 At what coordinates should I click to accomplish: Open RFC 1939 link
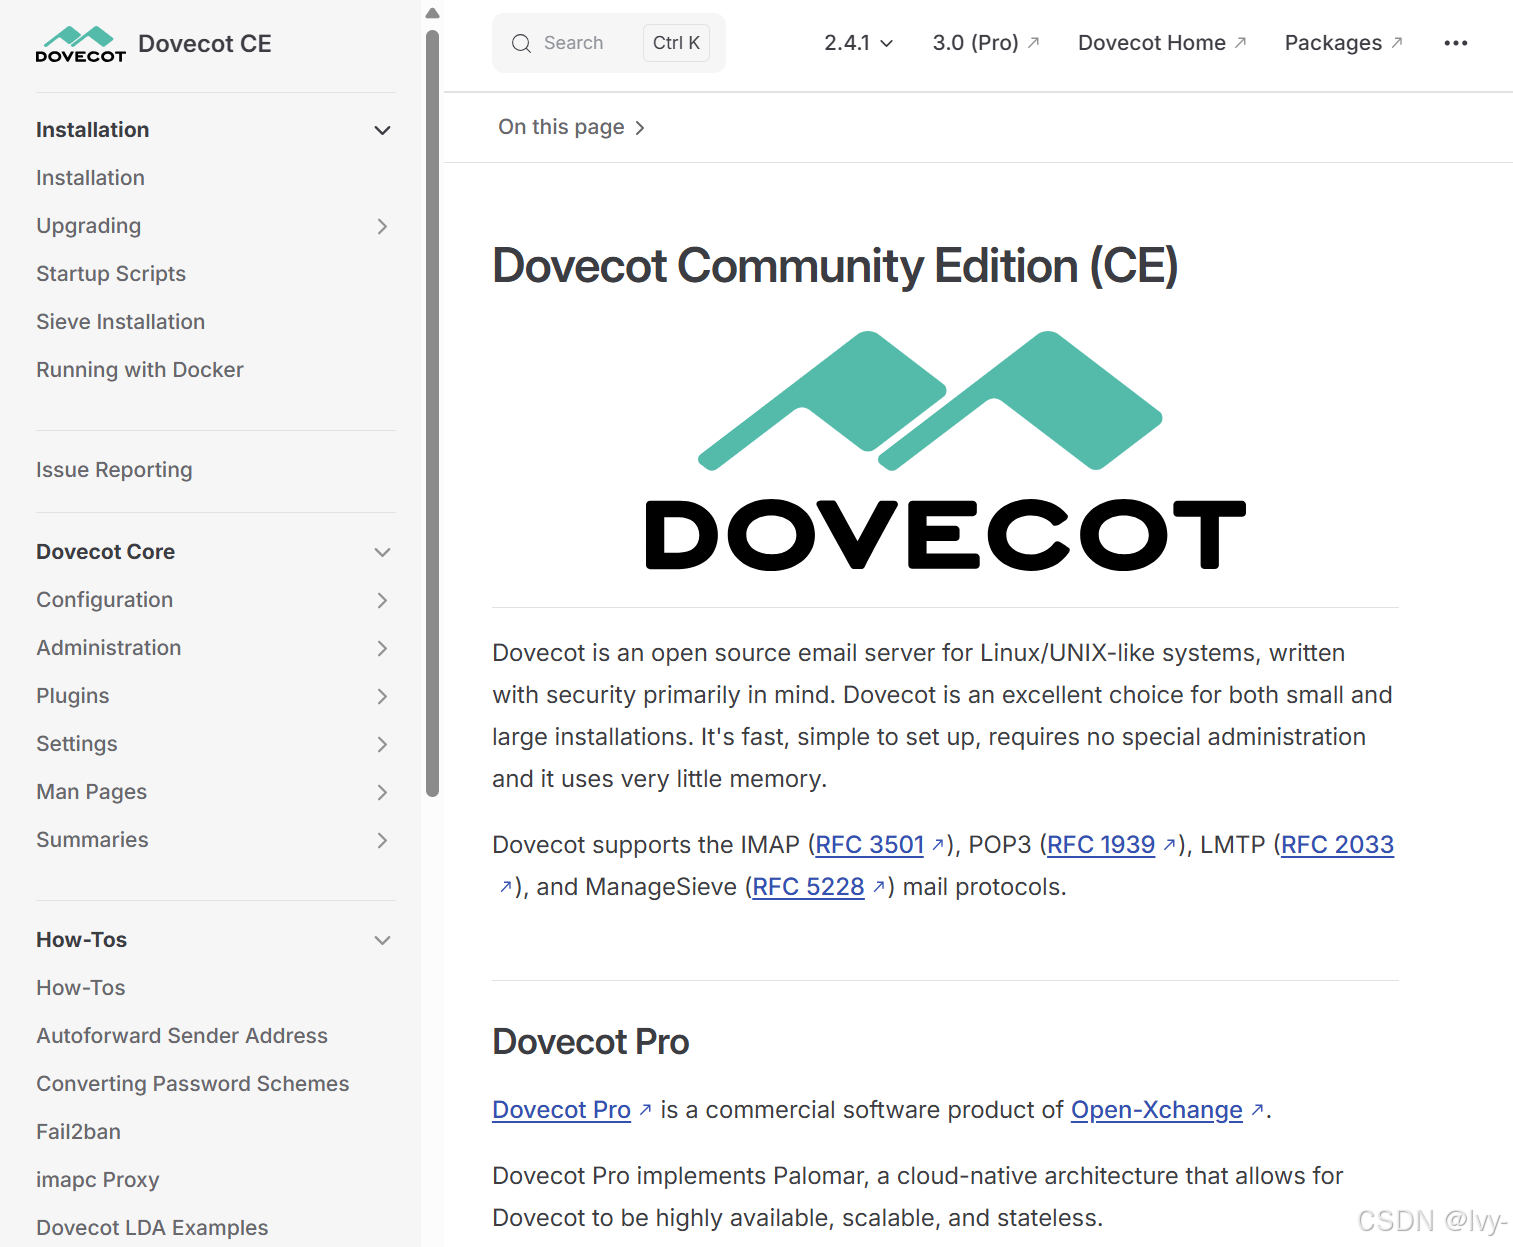[1101, 845]
